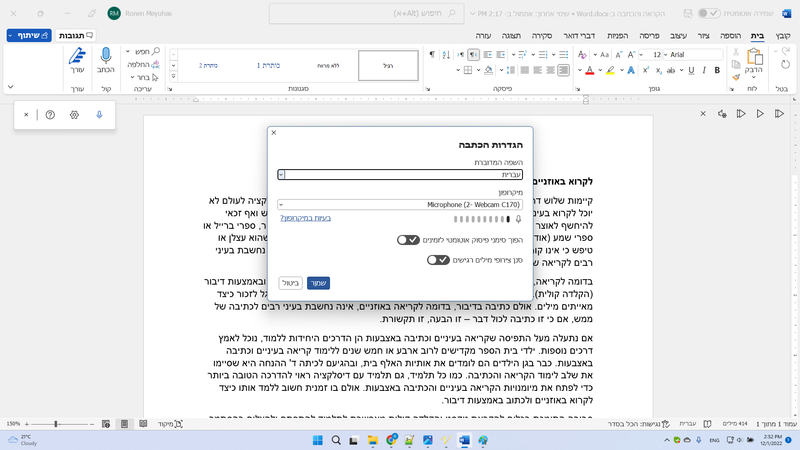Sort text A-Z icon
The width and height of the screenshot is (800, 450).
click(446, 55)
